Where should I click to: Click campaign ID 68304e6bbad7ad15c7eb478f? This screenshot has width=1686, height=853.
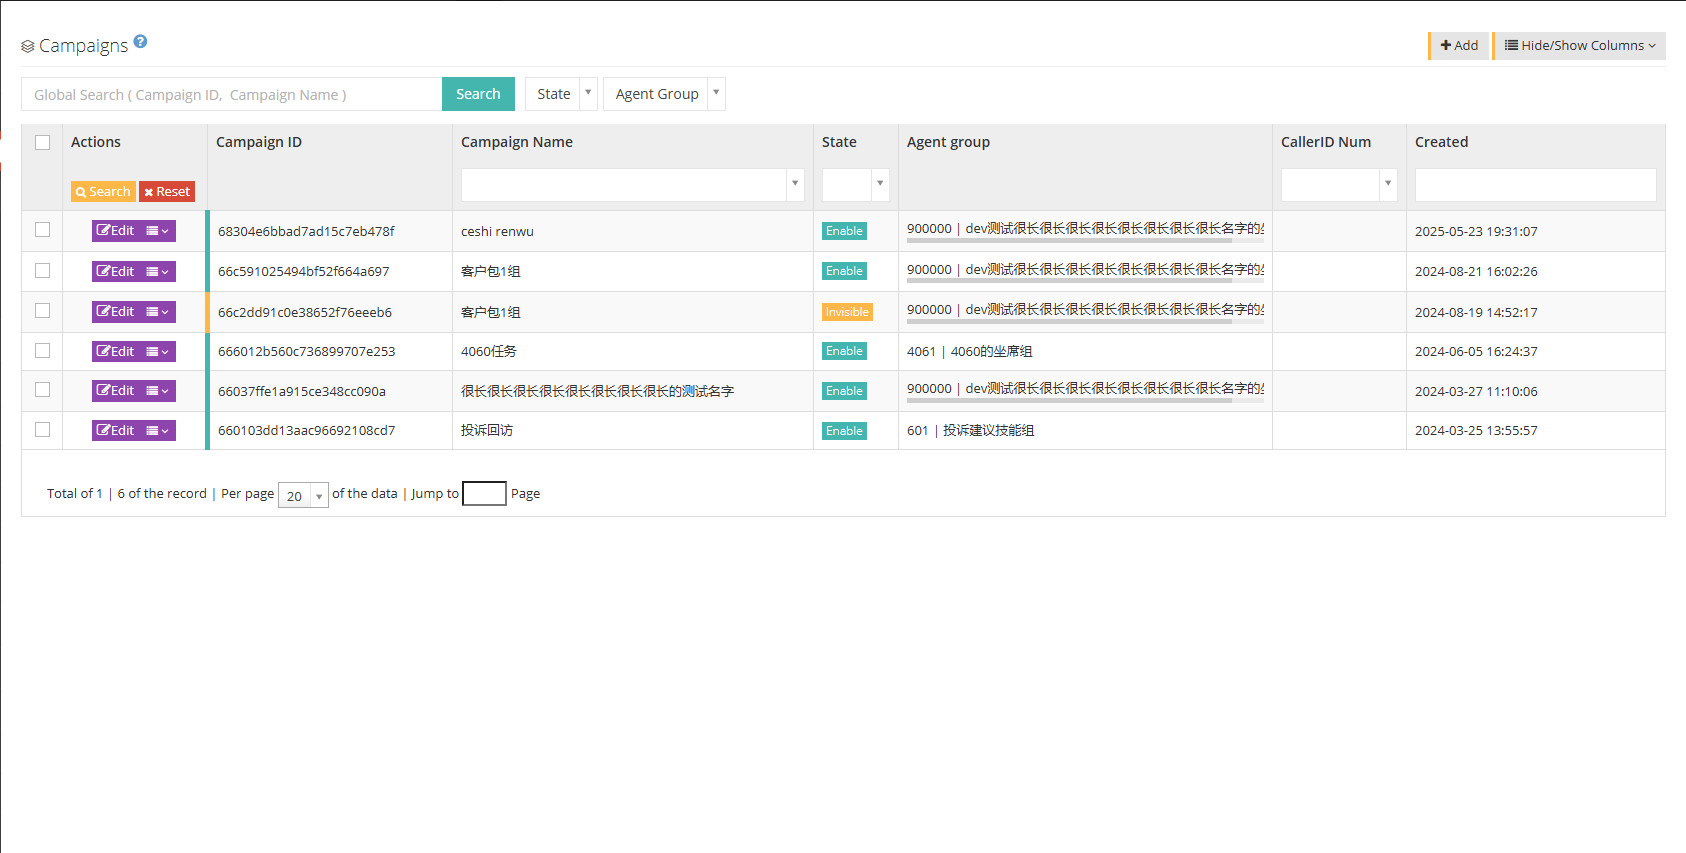pyautogui.click(x=306, y=231)
